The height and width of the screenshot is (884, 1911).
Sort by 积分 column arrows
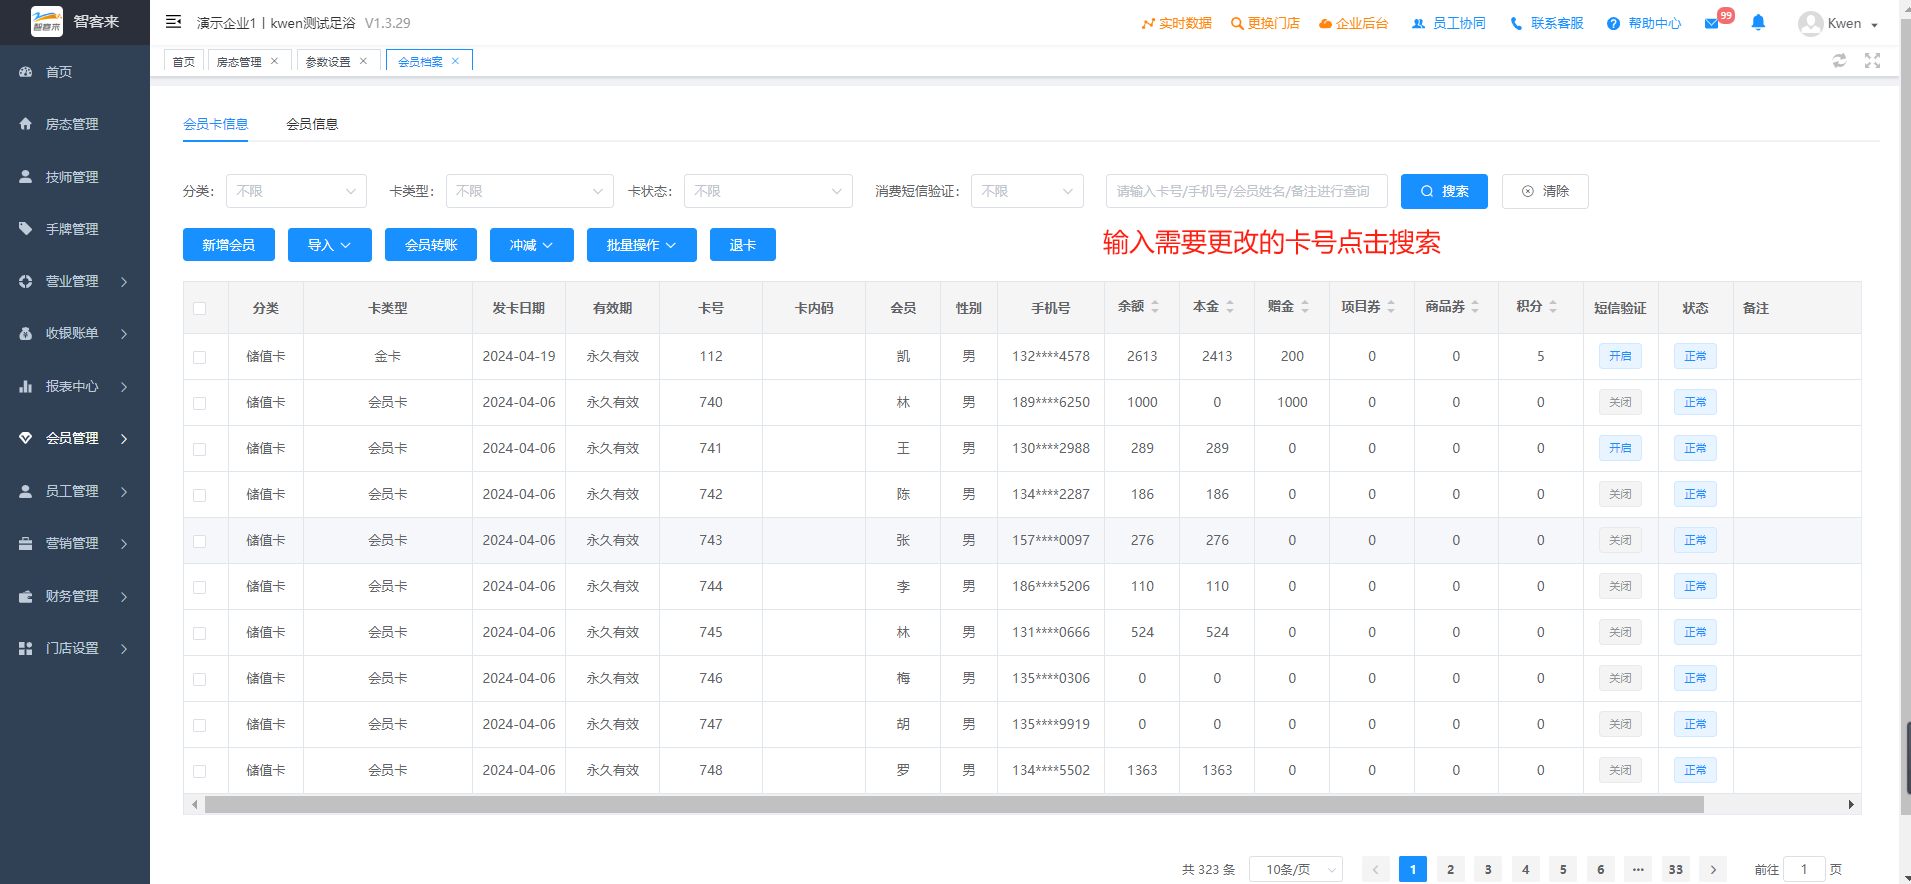coord(1553,307)
